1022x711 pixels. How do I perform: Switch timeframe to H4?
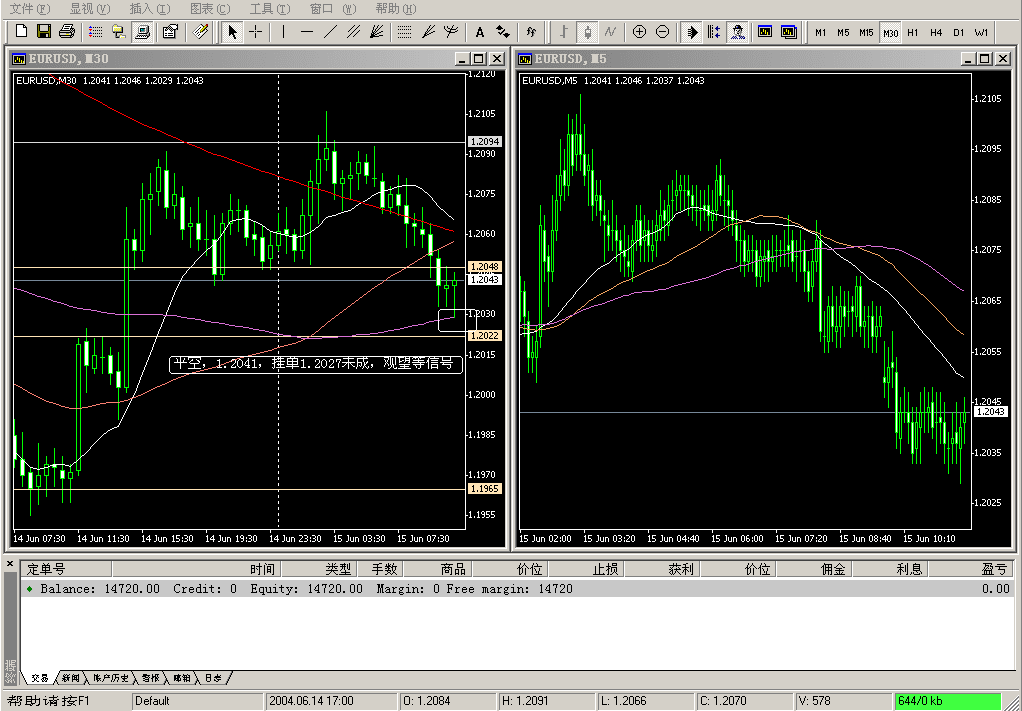pos(936,32)
